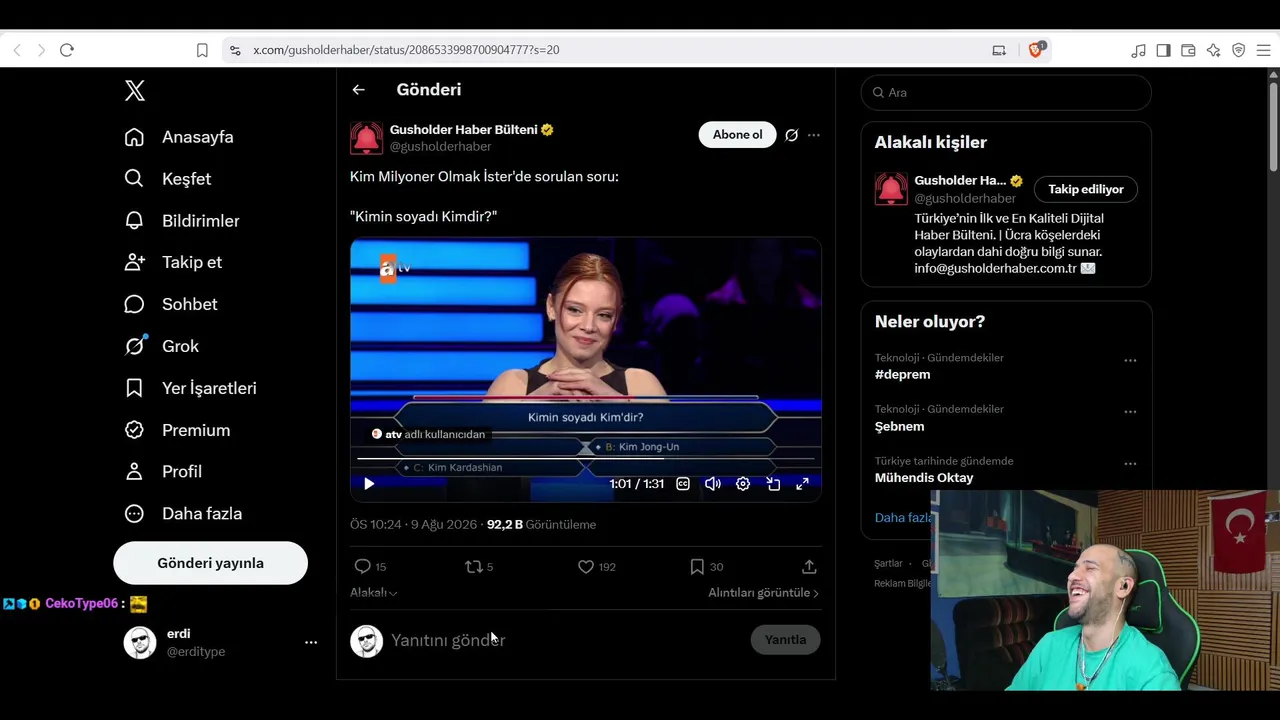Open the Takip et sidebar item
The width and height of the screenshot is (1280, 720).
(x=173, y=262)
